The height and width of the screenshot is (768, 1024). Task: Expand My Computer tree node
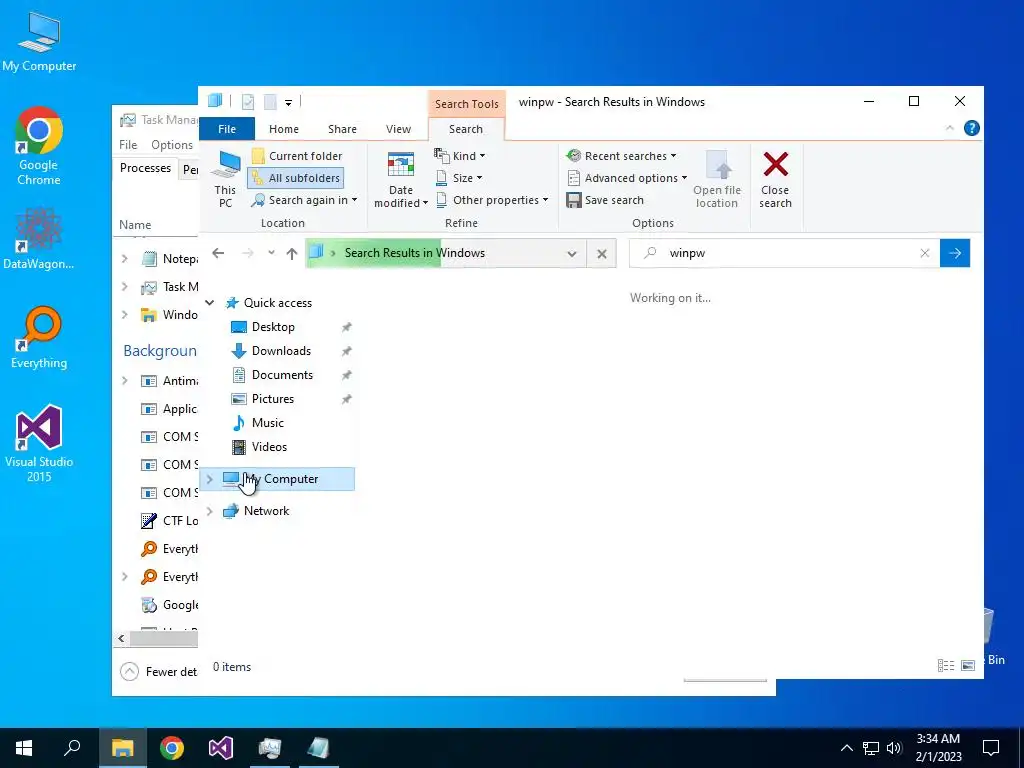pos(210,479)
